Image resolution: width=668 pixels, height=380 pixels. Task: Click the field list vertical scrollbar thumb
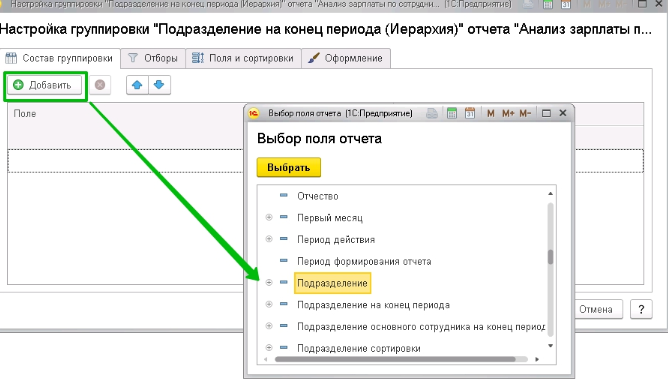pos(550,257)
